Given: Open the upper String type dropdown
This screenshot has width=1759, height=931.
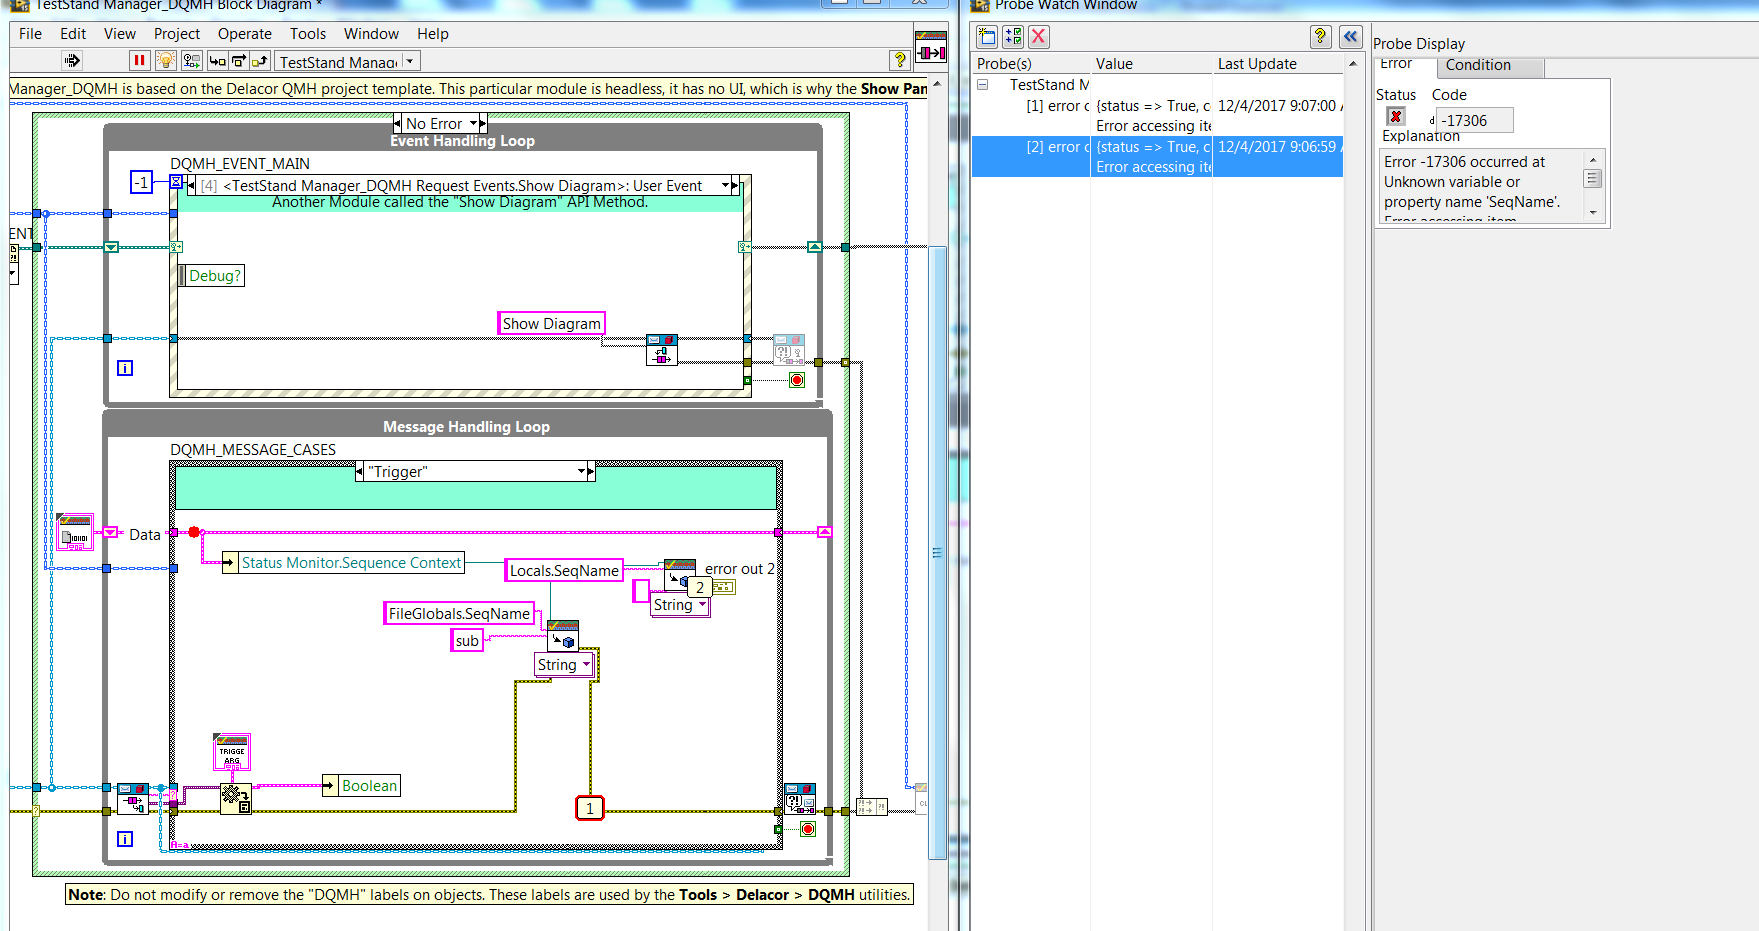Looking at the screenshot, I should 680,605.
